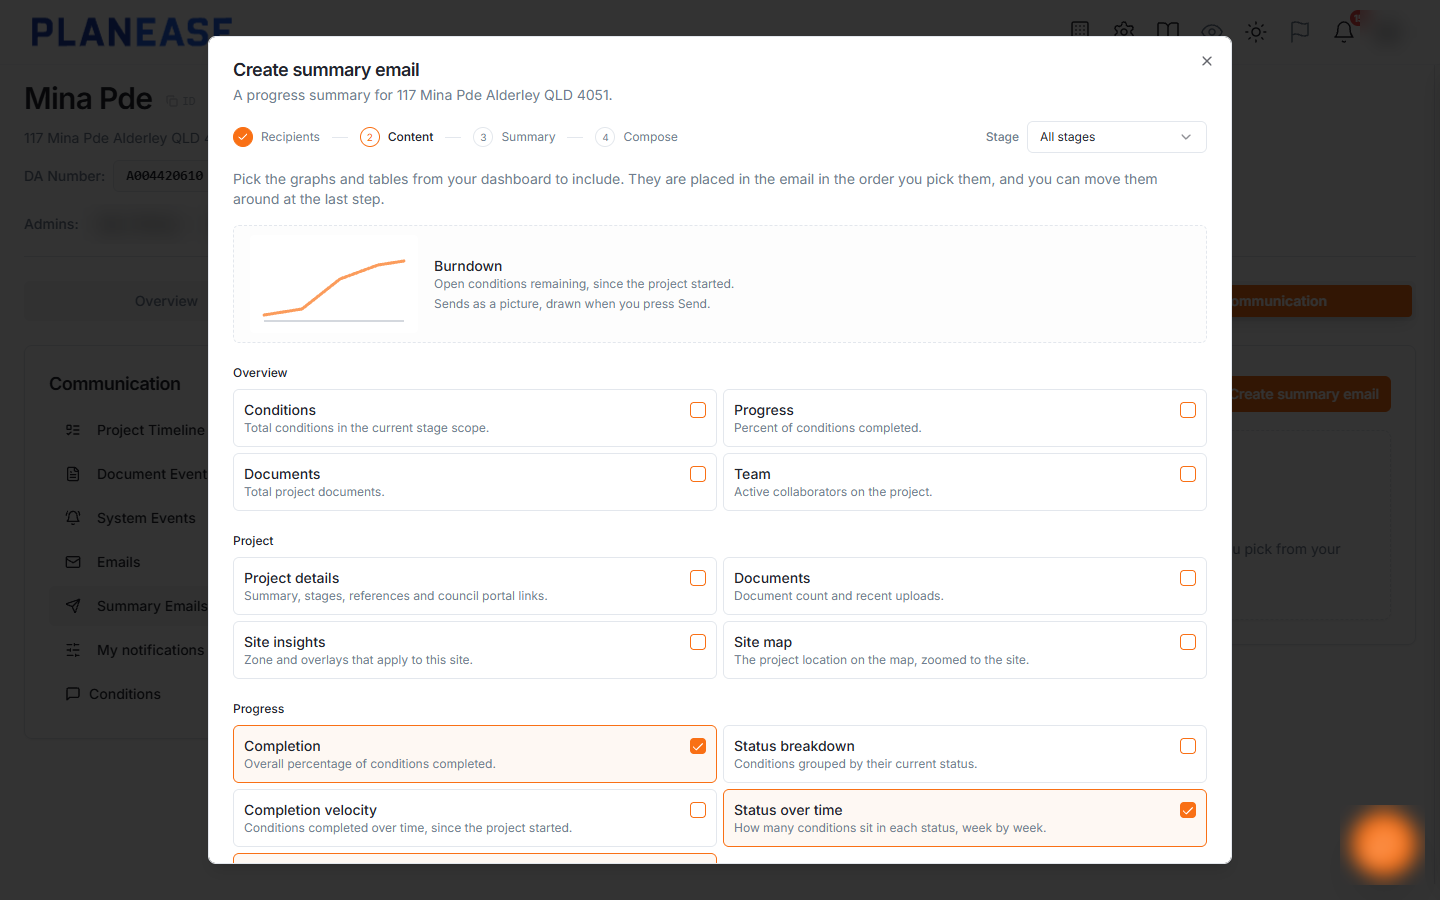1440x900 pixels.
Task: Enable the Project details checkbox
Action: tap(698, 578)
